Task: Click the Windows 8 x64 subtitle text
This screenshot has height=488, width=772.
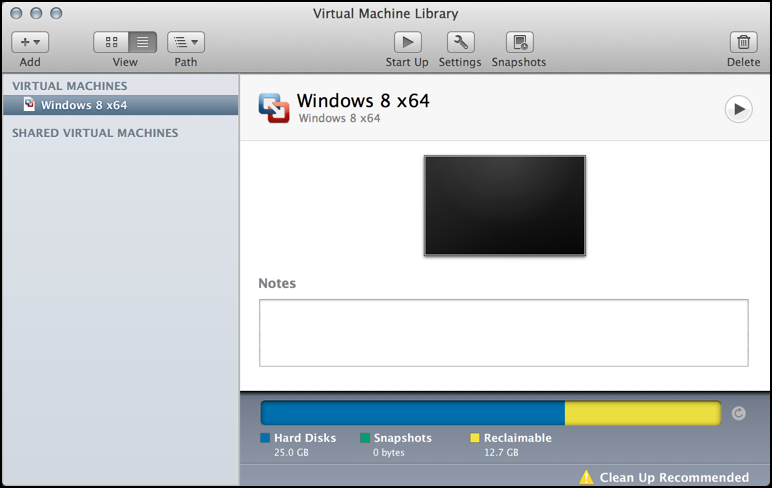Action: coord(339,118)
